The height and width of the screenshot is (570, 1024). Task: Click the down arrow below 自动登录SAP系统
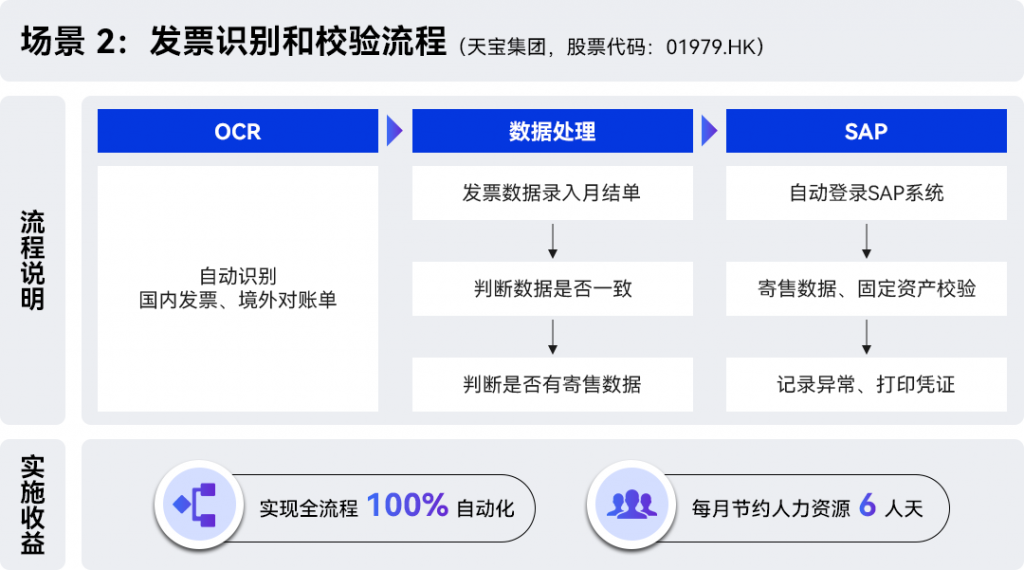point(866,241)
